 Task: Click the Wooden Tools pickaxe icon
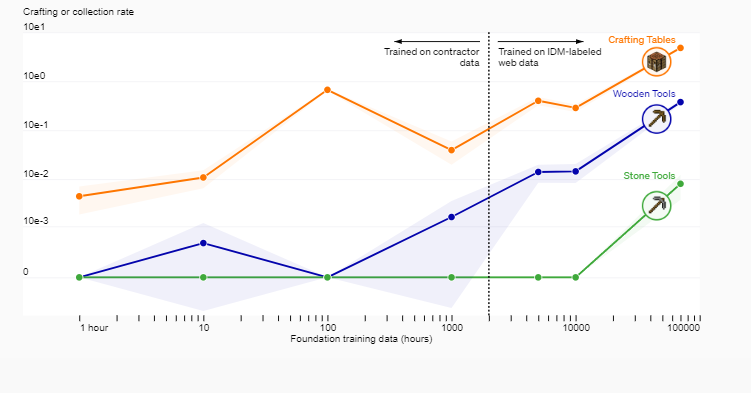pyautogui.click(x=656, y=119)
